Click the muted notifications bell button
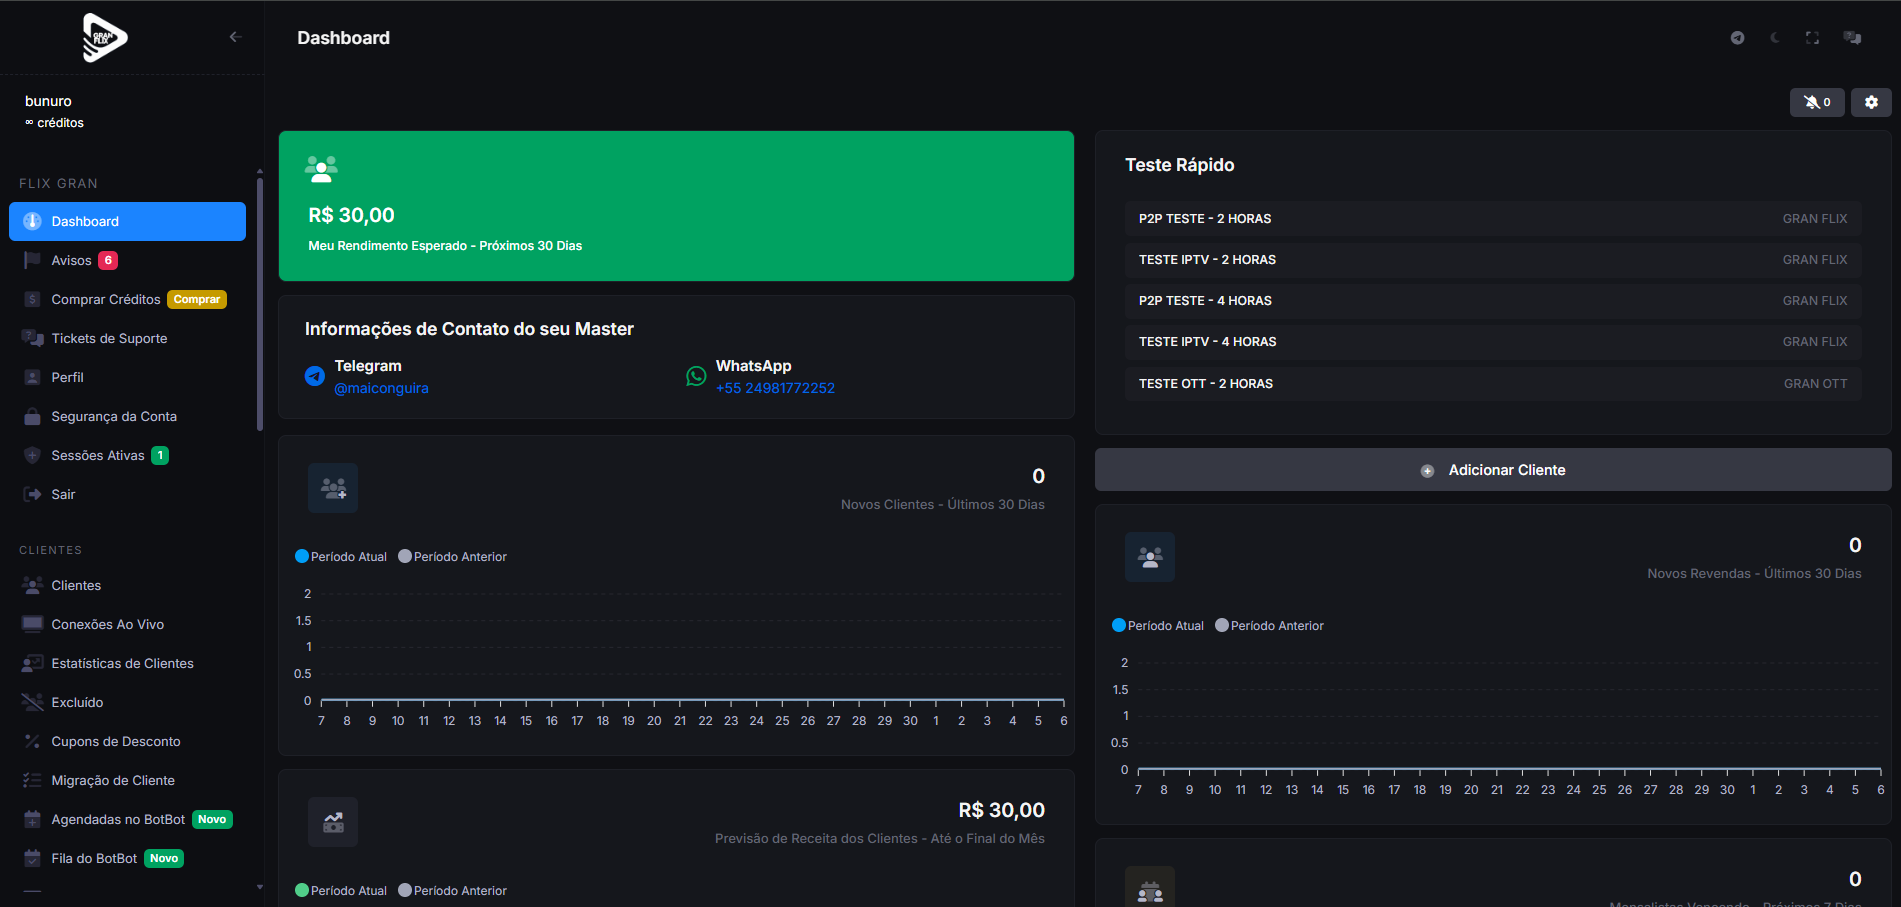 coord(1816,102)
